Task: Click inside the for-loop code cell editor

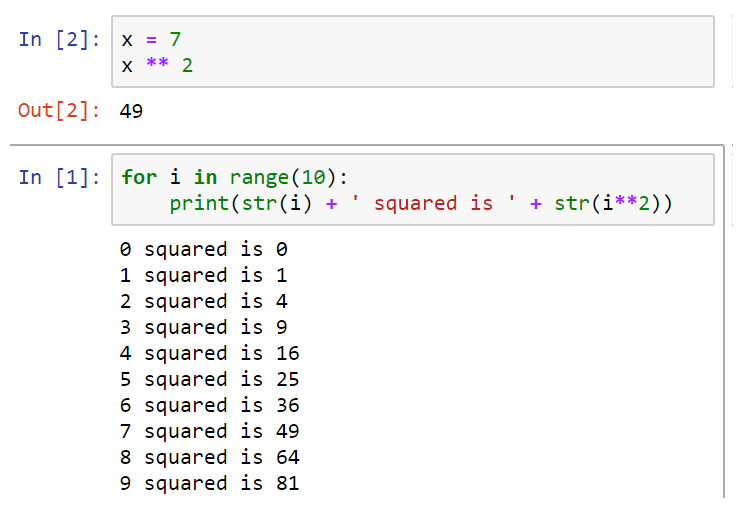Action: pos(413,190)
